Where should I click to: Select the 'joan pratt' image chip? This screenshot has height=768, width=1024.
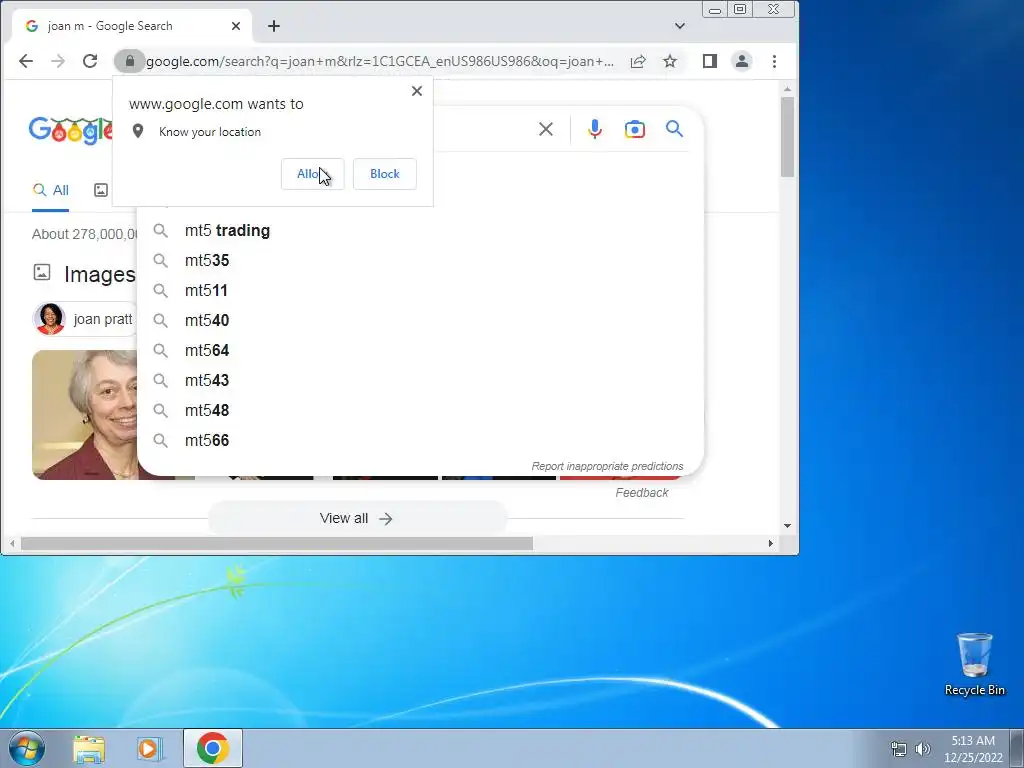(85, 319)
